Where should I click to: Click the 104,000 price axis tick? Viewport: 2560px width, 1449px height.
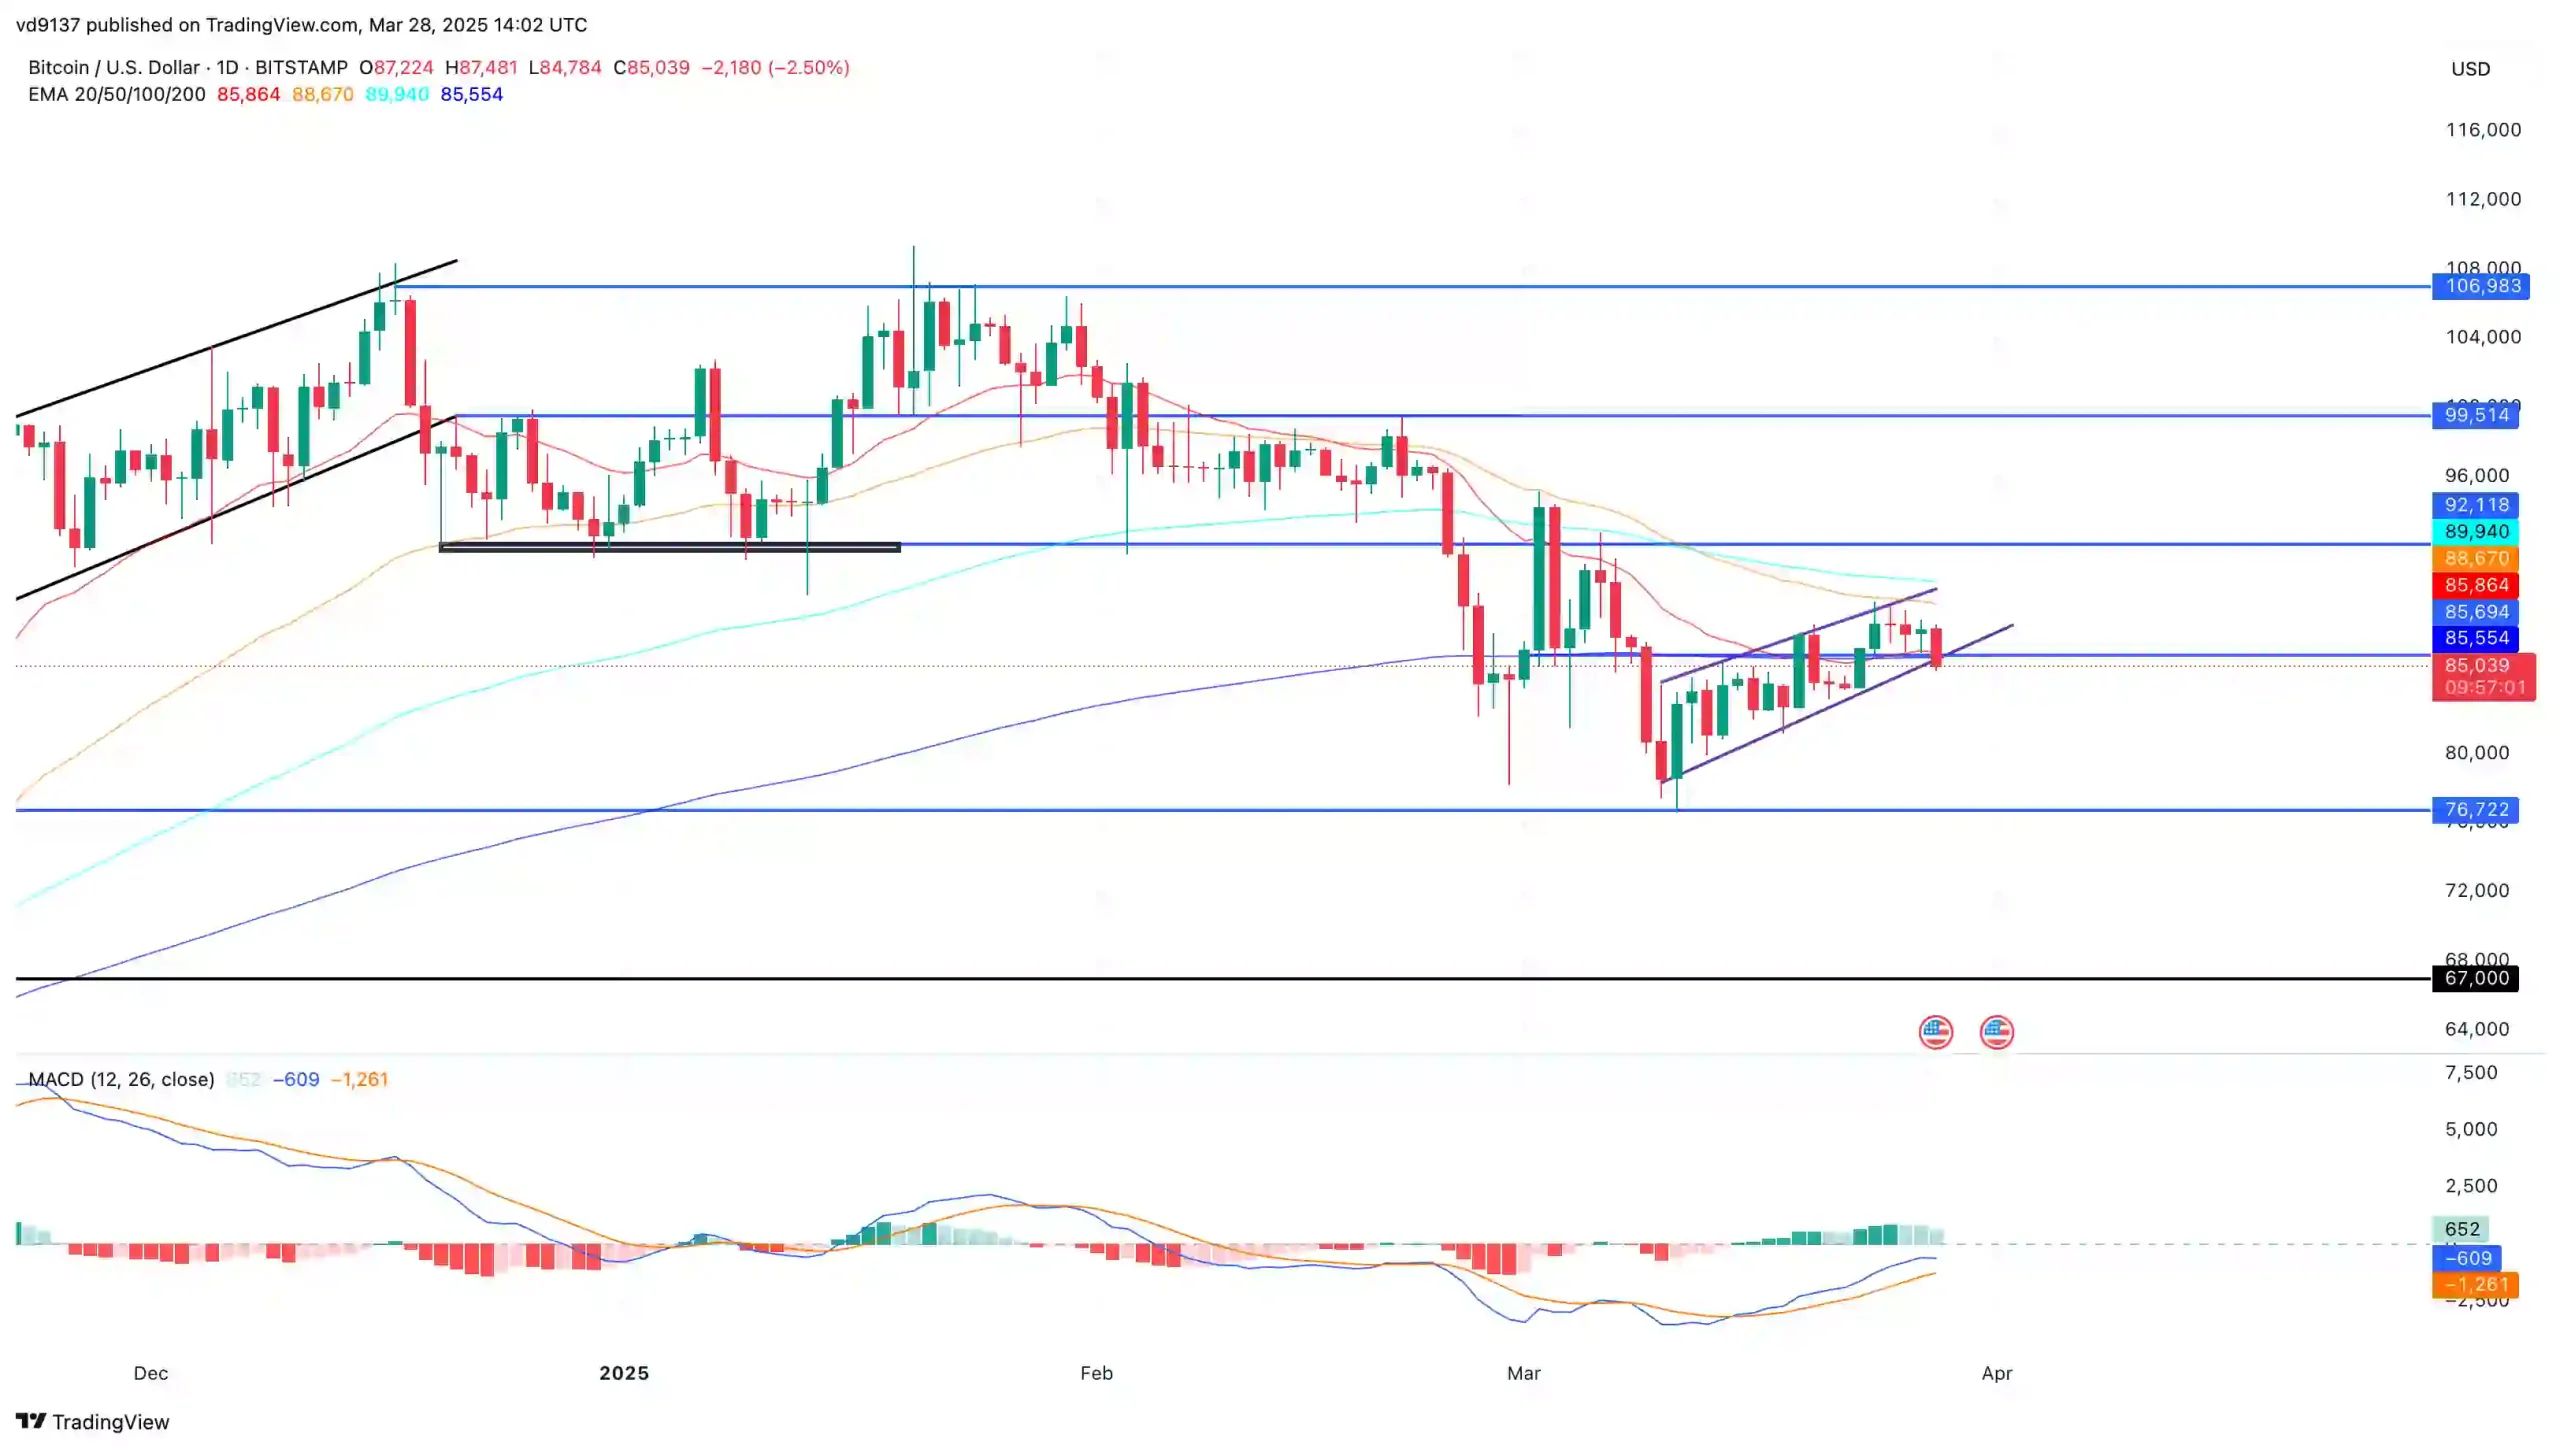(x=2482, y=337)
